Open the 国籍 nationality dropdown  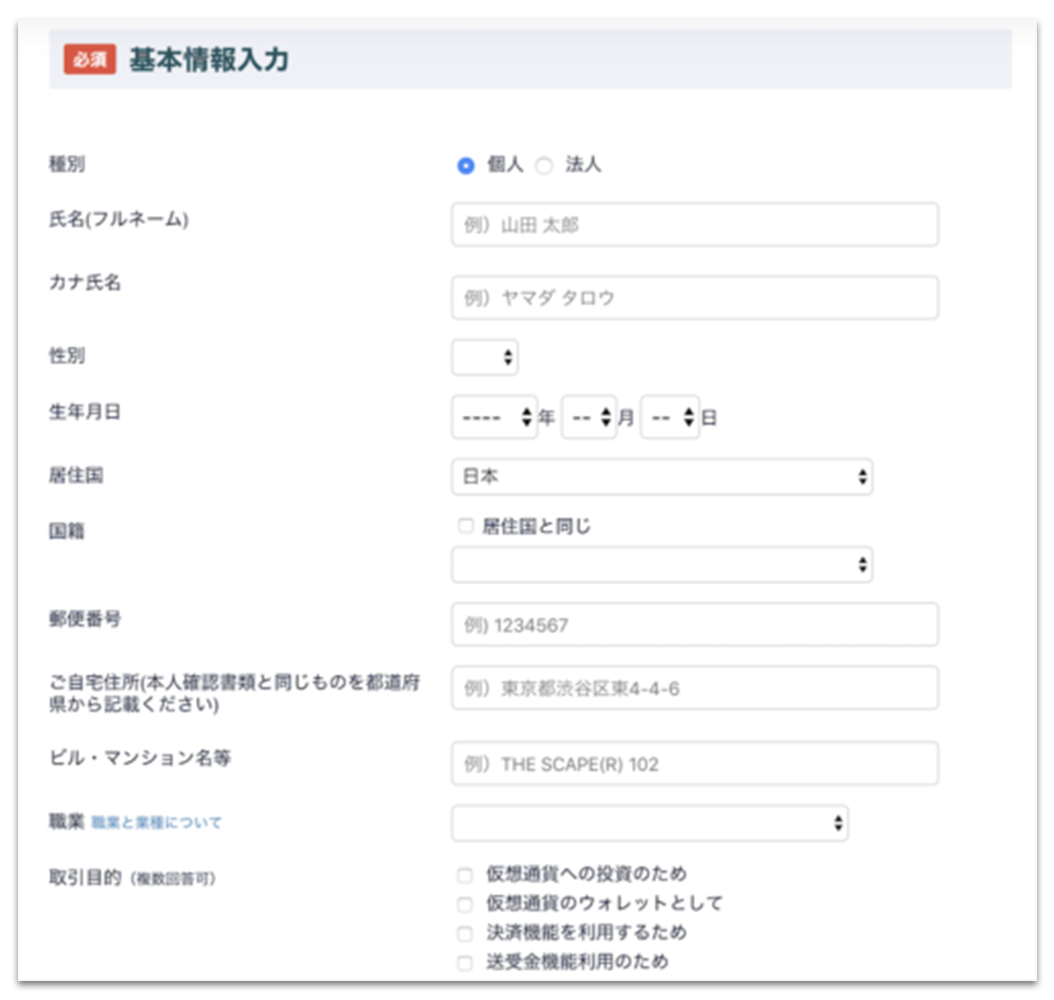[x=662, y=564]
